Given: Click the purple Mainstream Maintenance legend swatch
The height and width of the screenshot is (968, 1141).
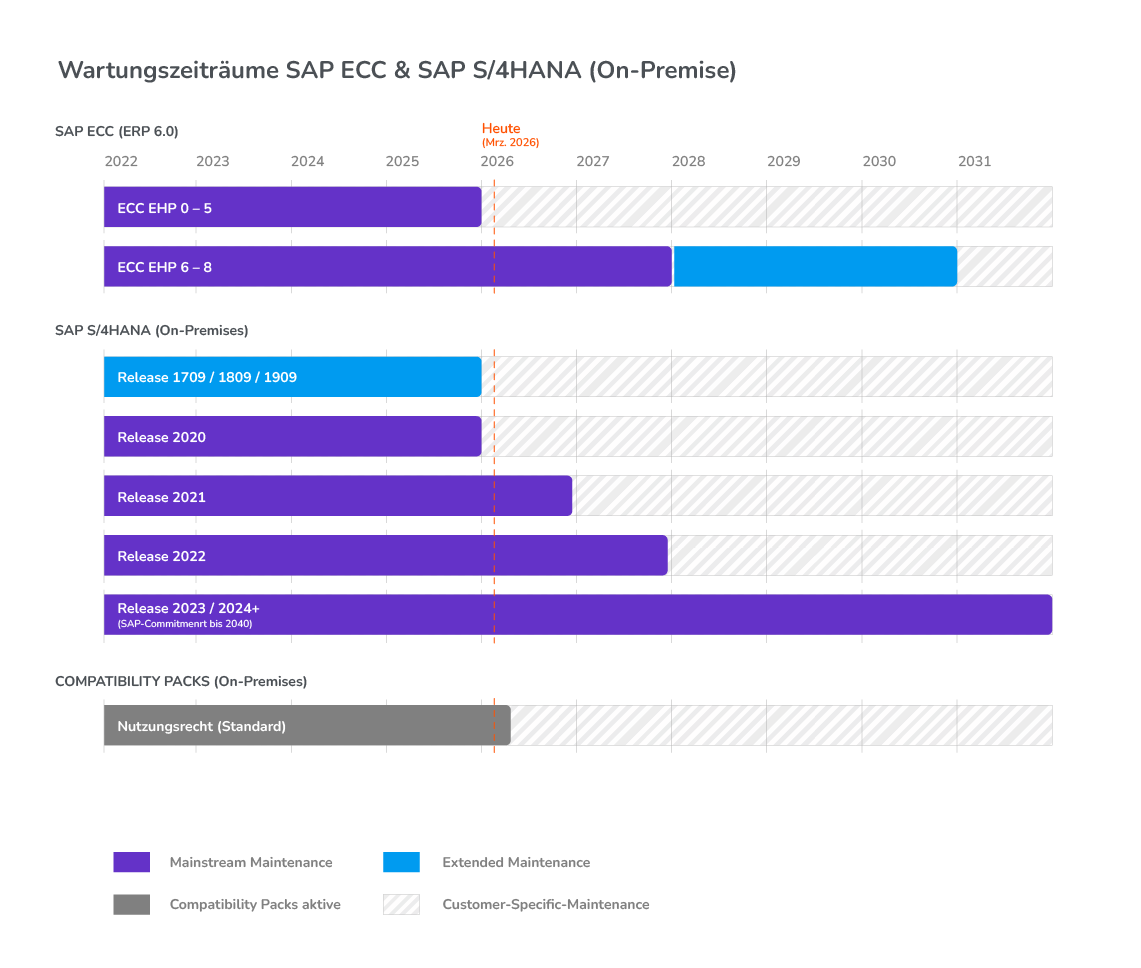Looking at the screenshot, I should point(131,862).
